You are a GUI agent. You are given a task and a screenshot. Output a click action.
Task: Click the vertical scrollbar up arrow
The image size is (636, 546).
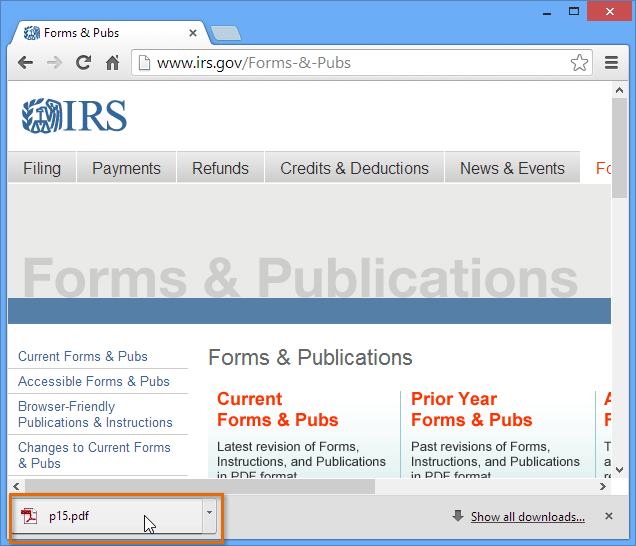(619, 90)
